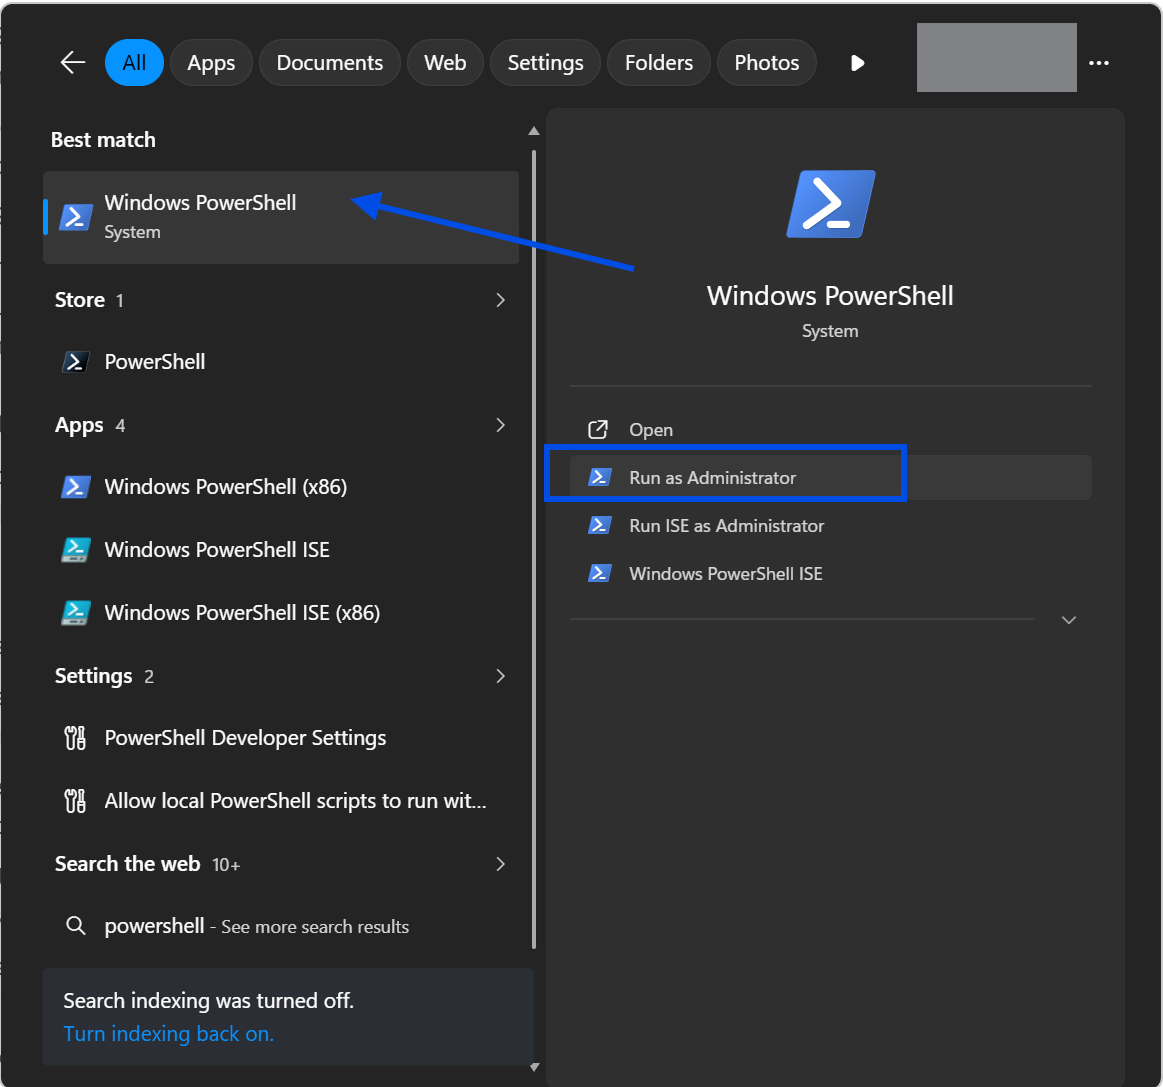The width and height of the screenshot is (1163, 1087).
Task: Expand the Apps results section chevron
Action: (x=500, y=425)
